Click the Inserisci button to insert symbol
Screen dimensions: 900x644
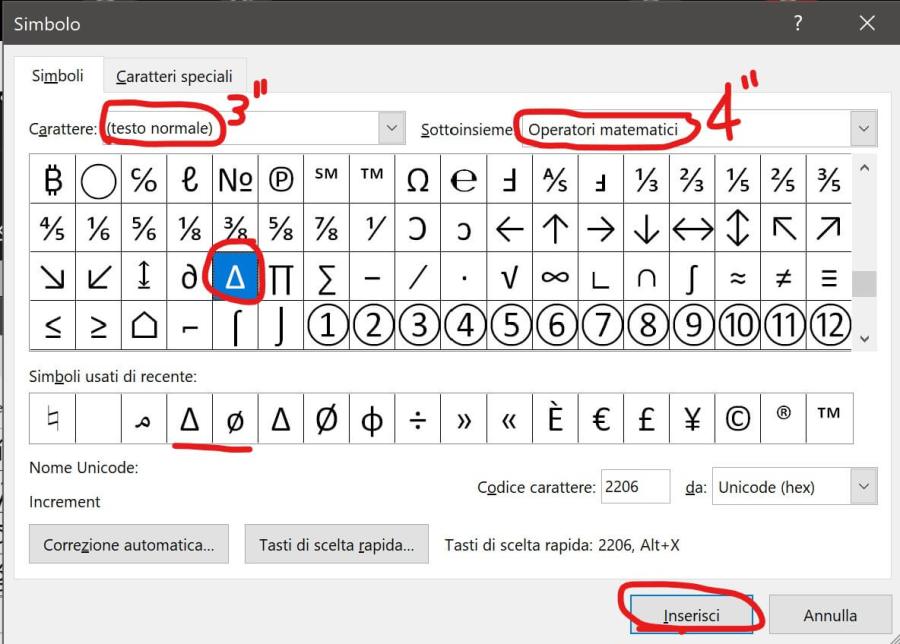coord(692,614)
